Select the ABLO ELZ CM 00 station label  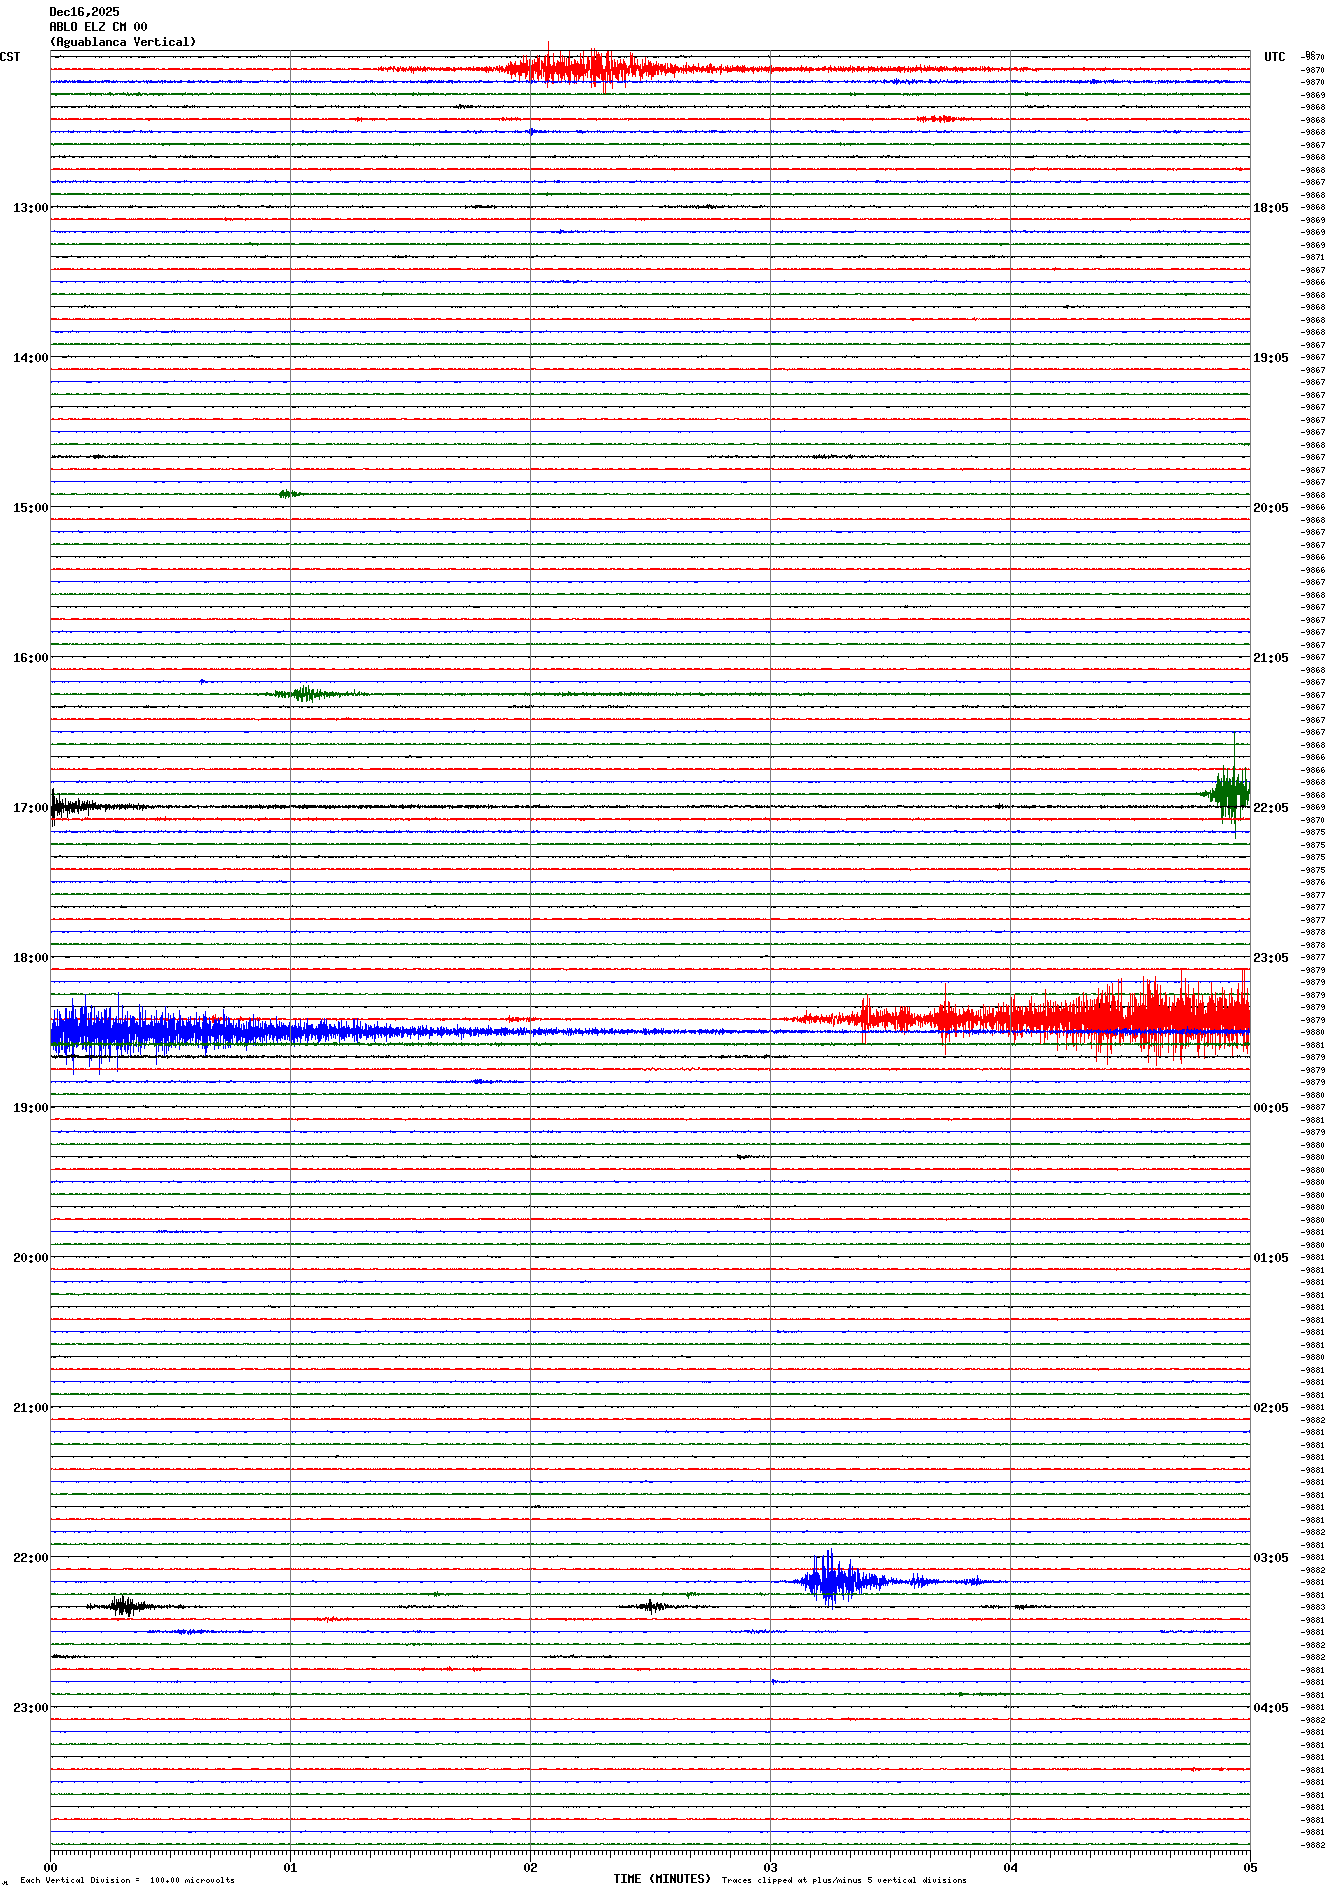tap(98, 27)
